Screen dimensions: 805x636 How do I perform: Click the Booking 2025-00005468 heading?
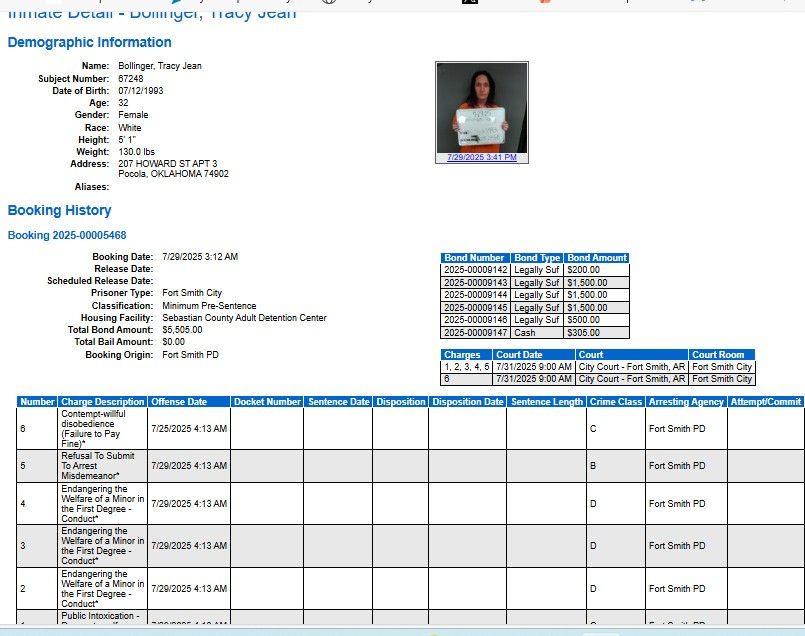[x=67, y=235]
